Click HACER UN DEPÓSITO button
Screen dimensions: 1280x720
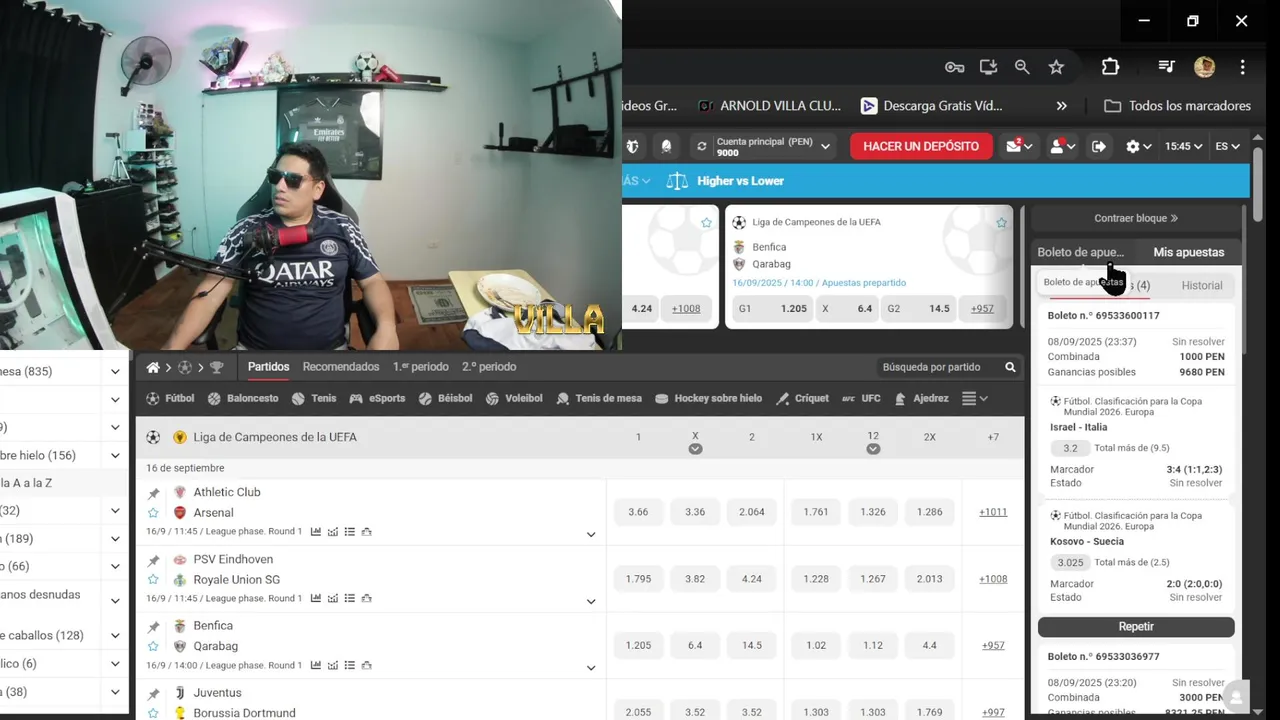point(921,146)
